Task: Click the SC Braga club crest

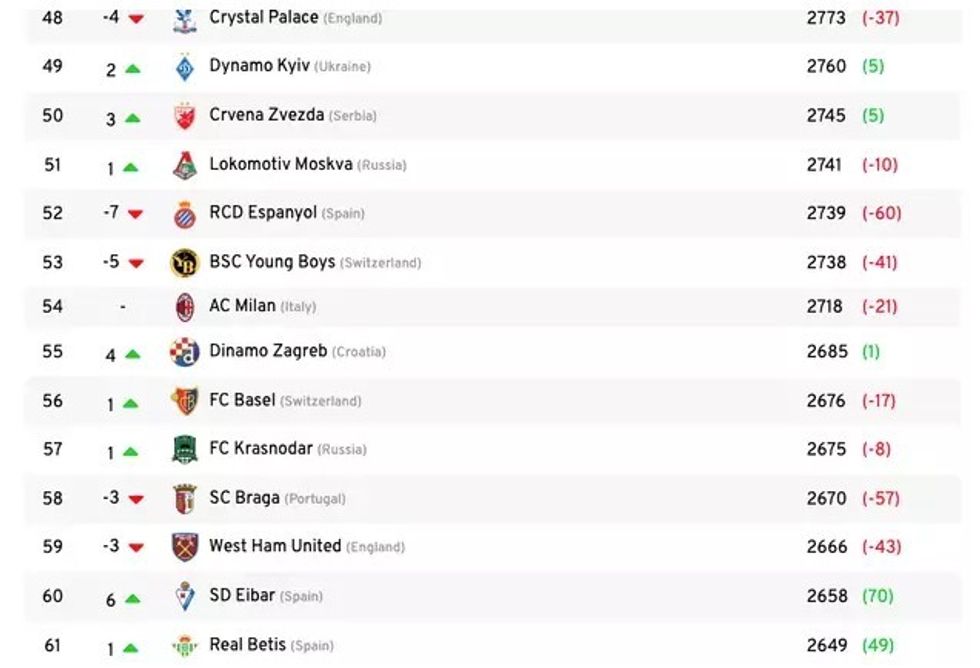Action: (x=185, y=499)
